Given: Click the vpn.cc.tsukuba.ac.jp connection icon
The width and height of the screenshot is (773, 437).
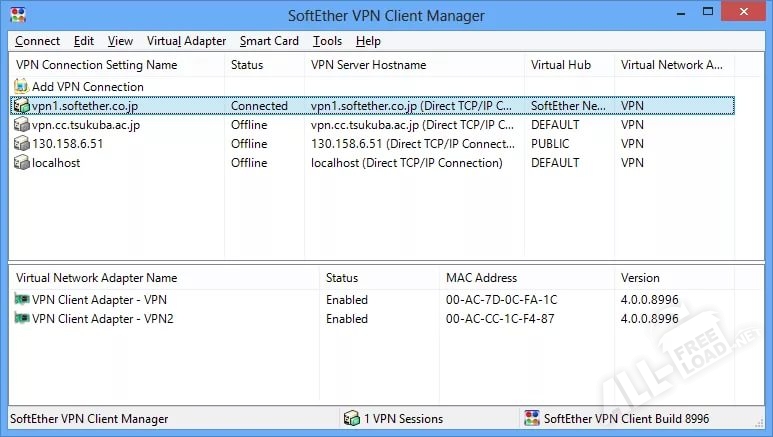Looking at the screenshot, I should pyautogui.click(x=22, y=125).
